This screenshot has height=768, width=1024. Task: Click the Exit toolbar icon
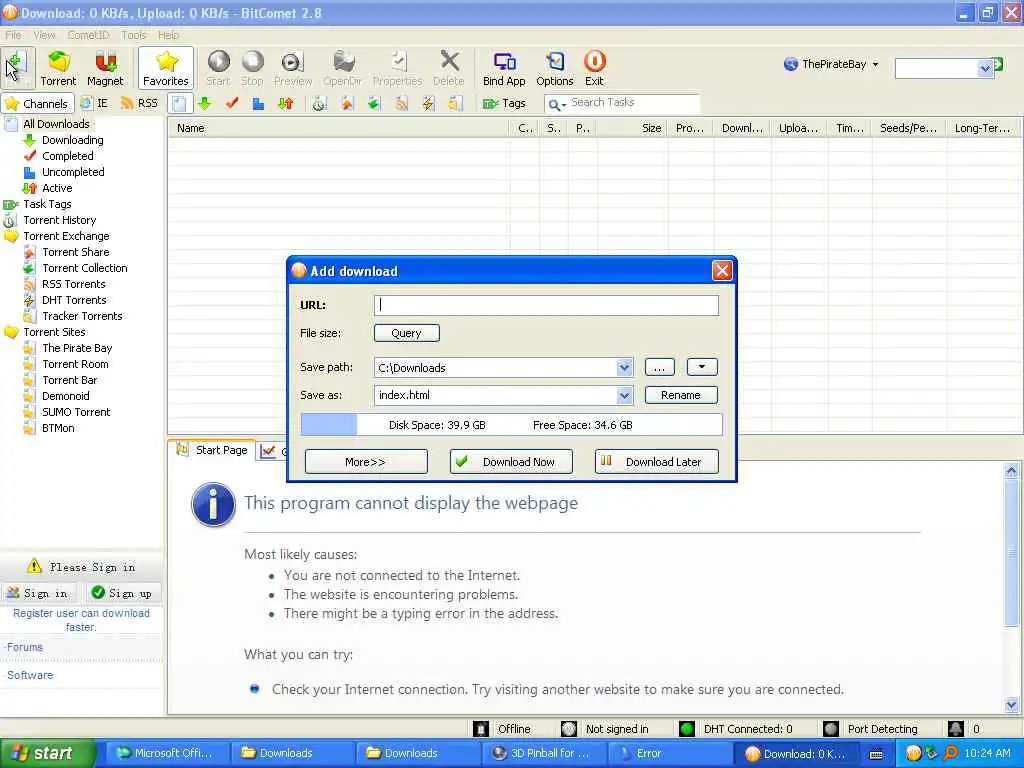pos(594,68)
